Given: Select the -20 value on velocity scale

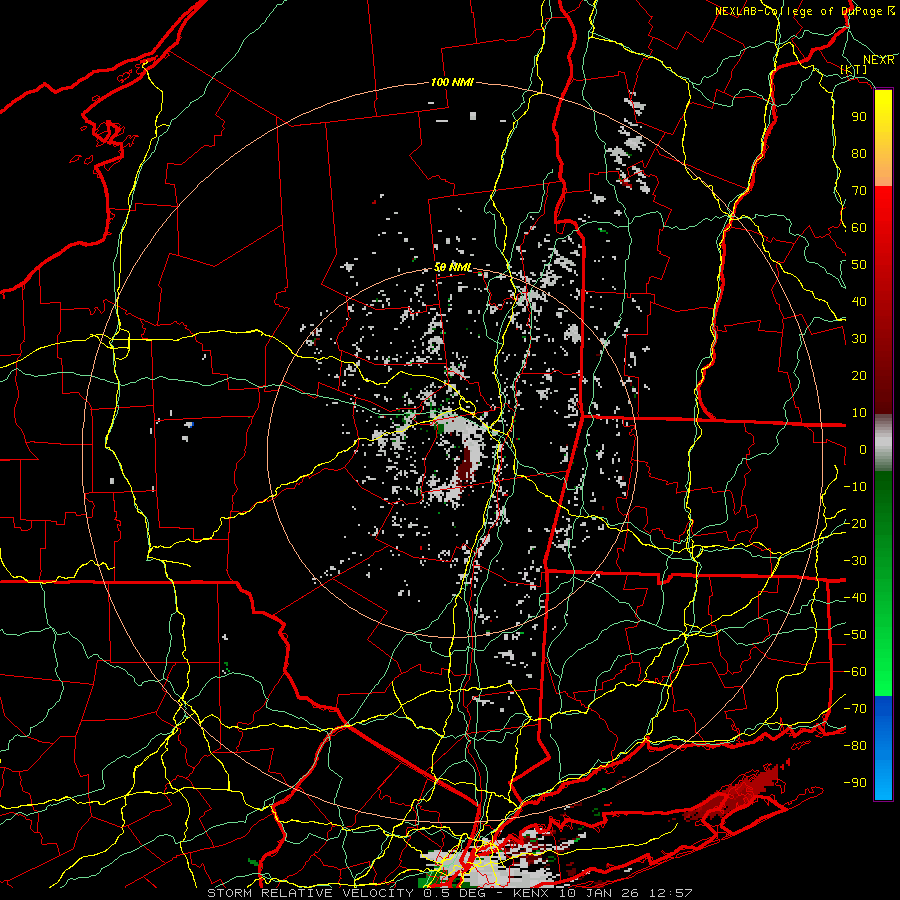Looking at the screenshot, I should 855,524.
